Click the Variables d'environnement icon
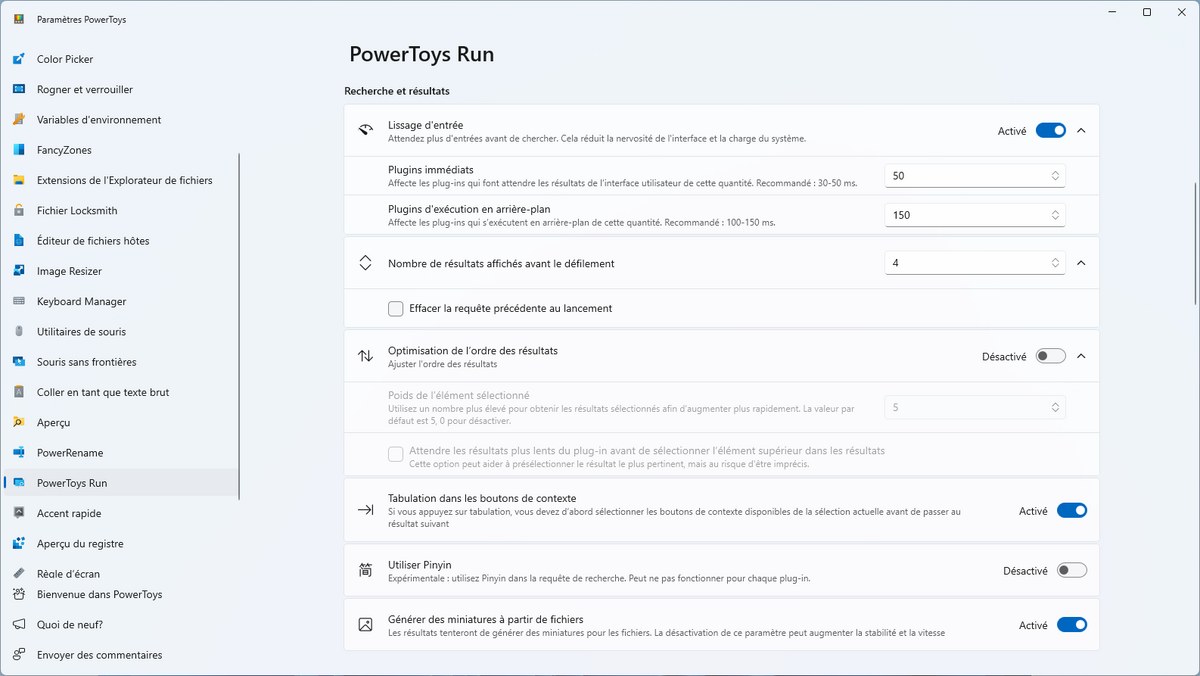1200x676 pixels. (18, 120)
